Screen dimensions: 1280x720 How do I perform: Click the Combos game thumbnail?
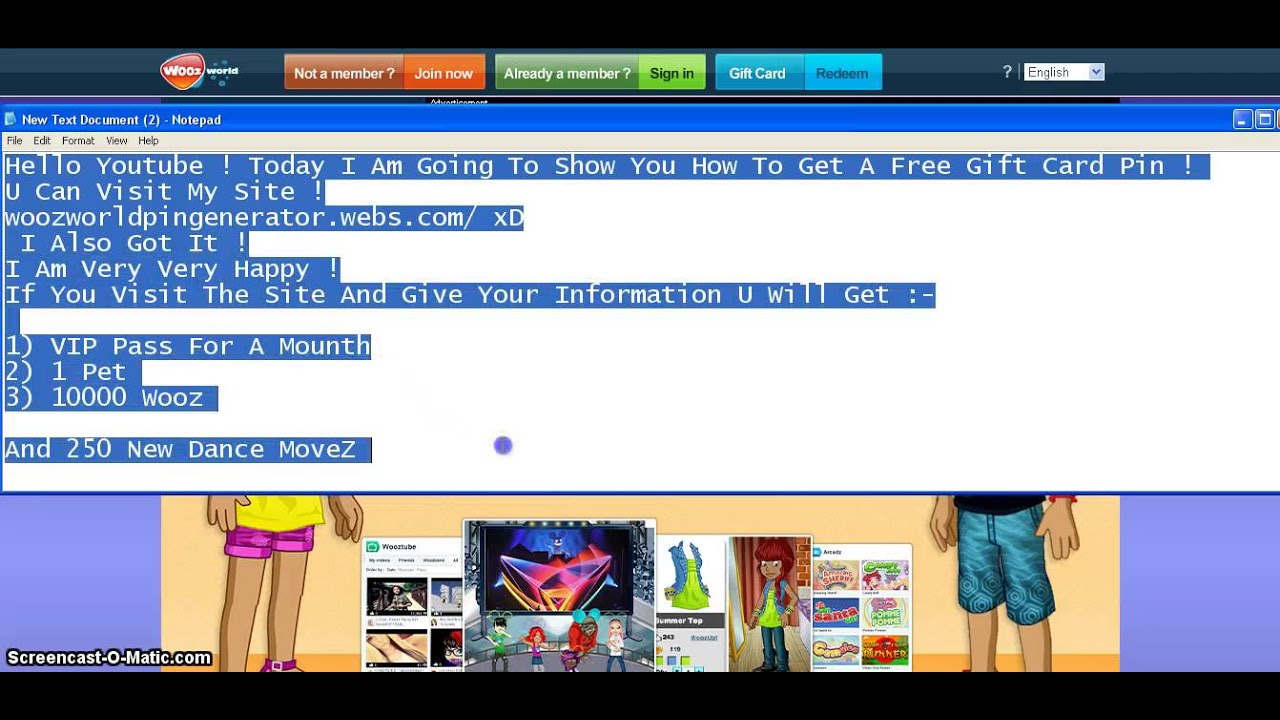(836, 649)
